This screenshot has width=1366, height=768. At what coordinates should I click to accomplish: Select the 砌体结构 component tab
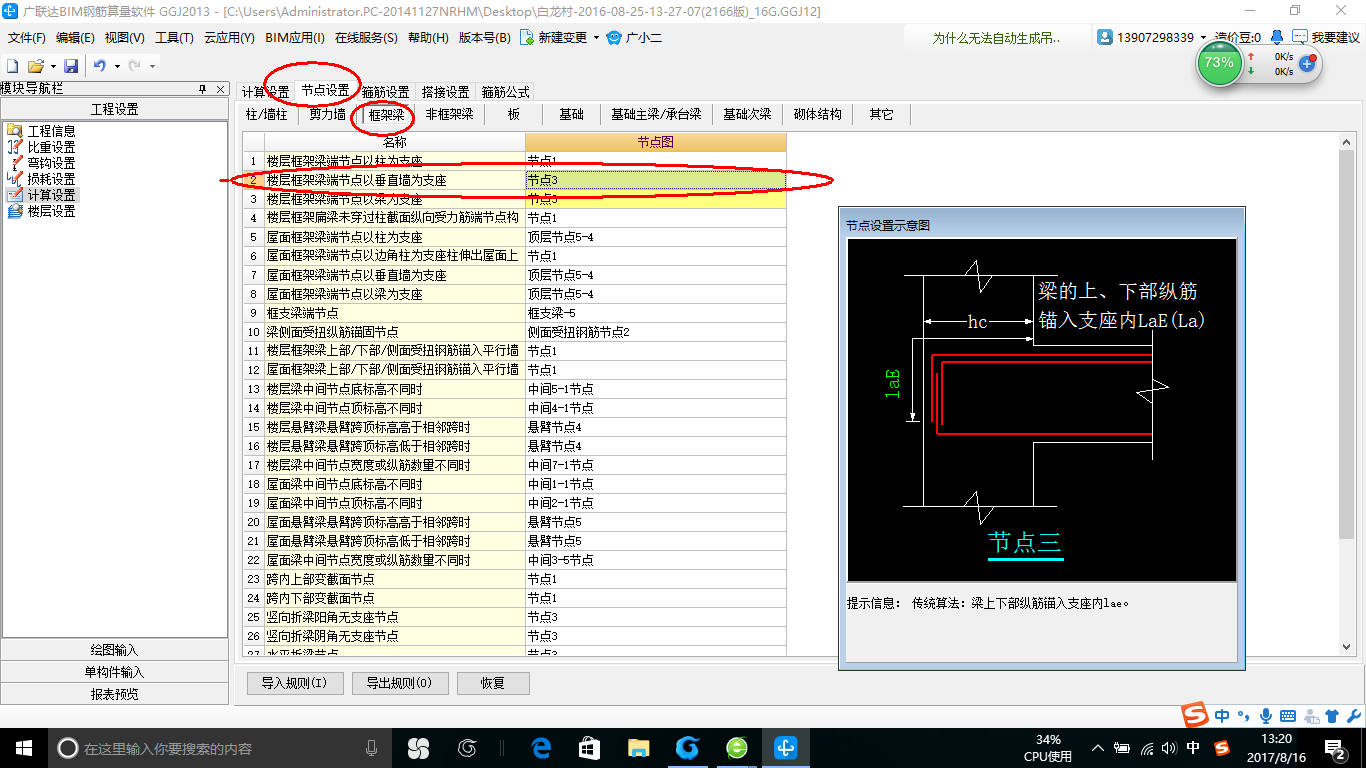coord(817,114)
